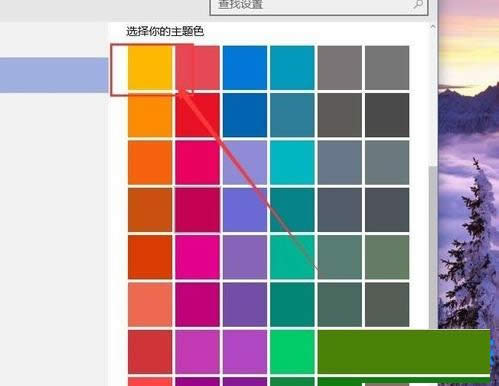
Task: Click the scrollbar up arrow at top
Action: click(433, 26)
